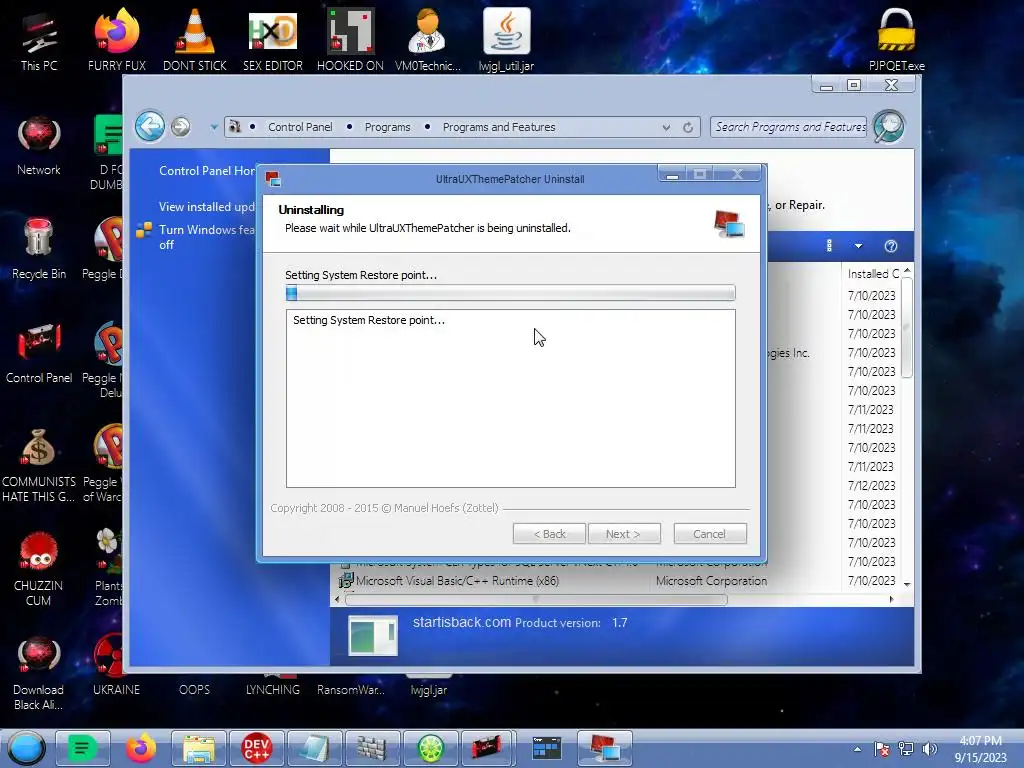Select Control Panel in the breadcrumb
This screenshot has height=768, width=1024.
[x=300, y=127]
